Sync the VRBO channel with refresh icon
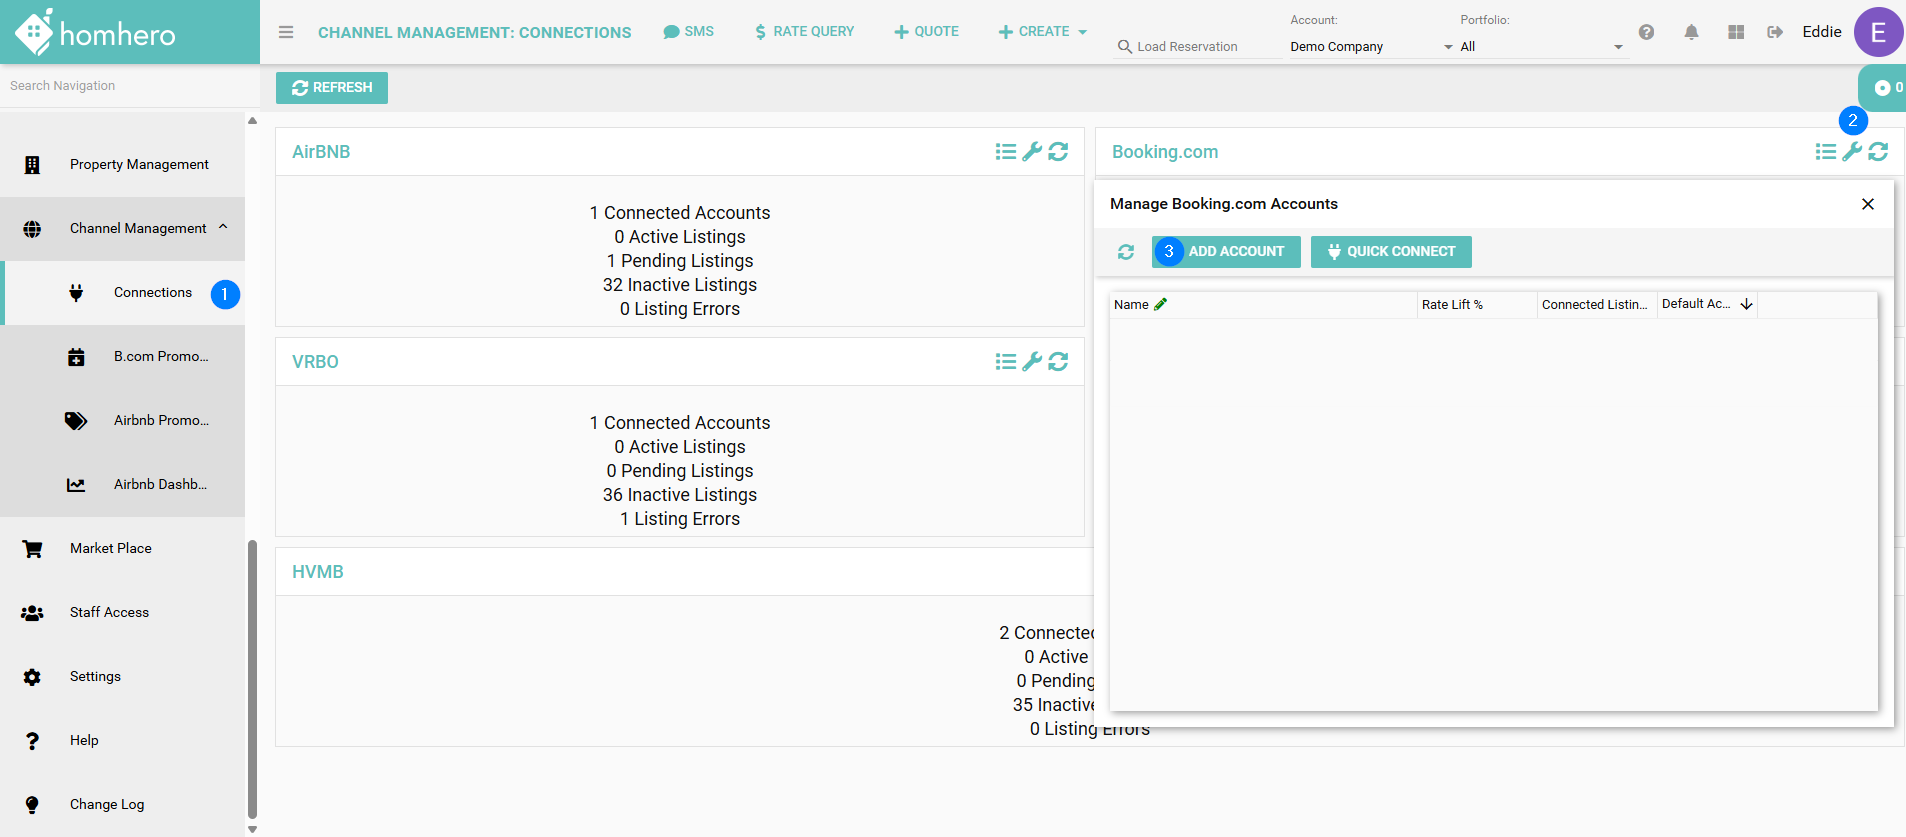The width and height of the screenshot is (1906, 837). 1058,362
